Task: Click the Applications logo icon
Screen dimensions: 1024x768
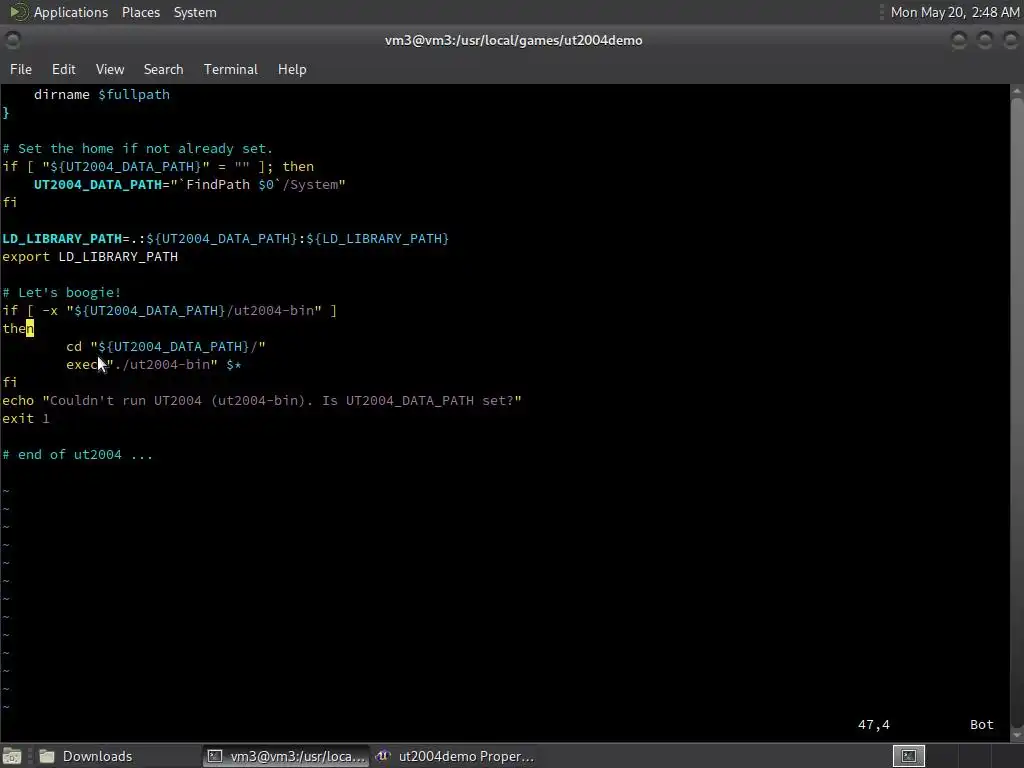Action: click(x=18, y=12)
